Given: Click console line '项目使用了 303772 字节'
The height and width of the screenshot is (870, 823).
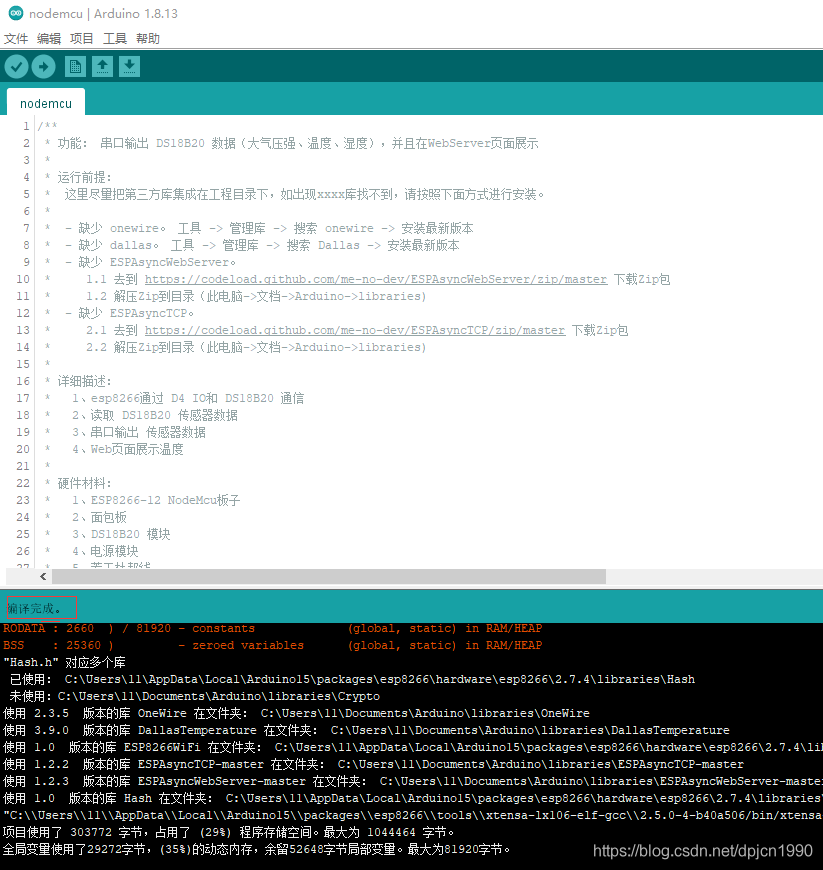Looking at the screenshot, I should (x=229, y=833).
